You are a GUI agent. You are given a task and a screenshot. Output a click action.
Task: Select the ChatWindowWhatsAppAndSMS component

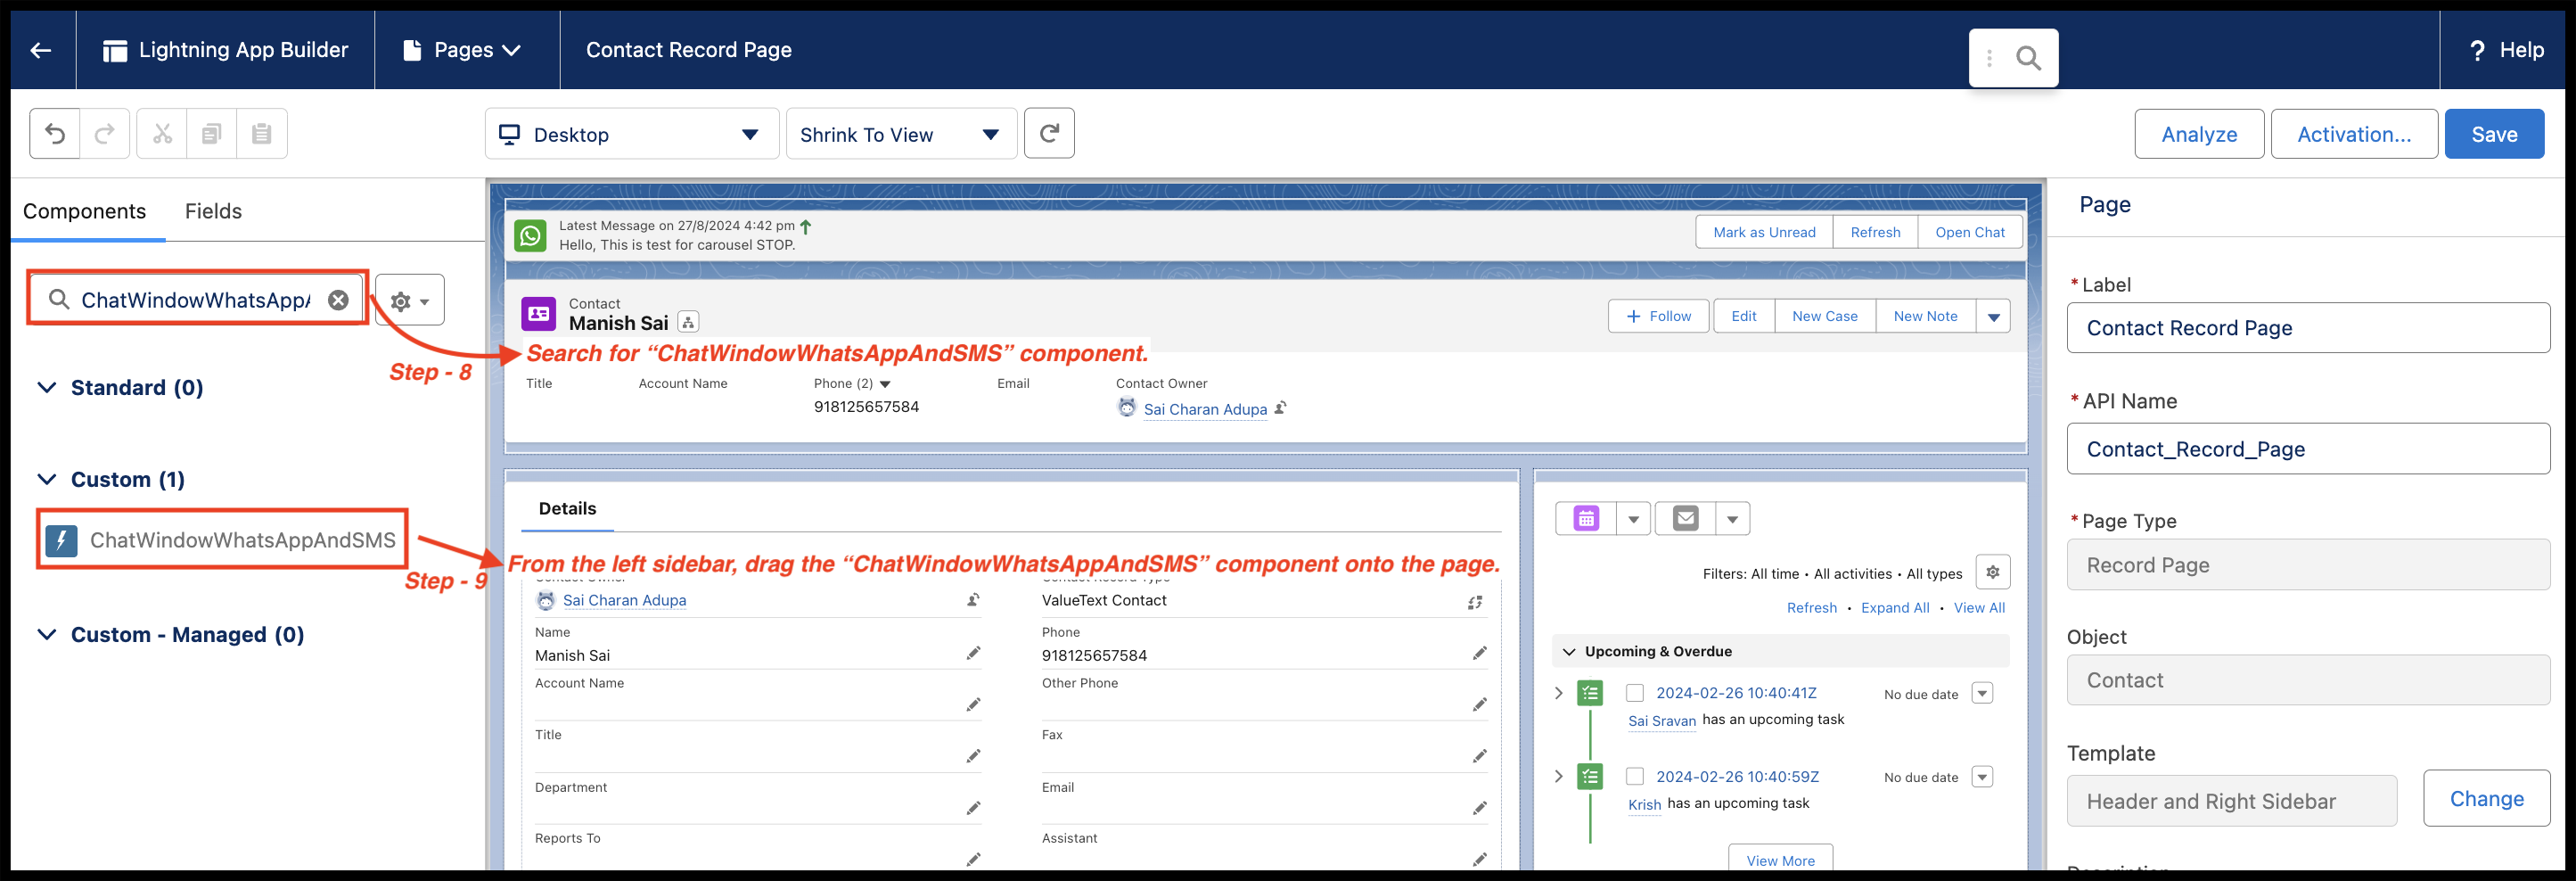tap(222, 540)
